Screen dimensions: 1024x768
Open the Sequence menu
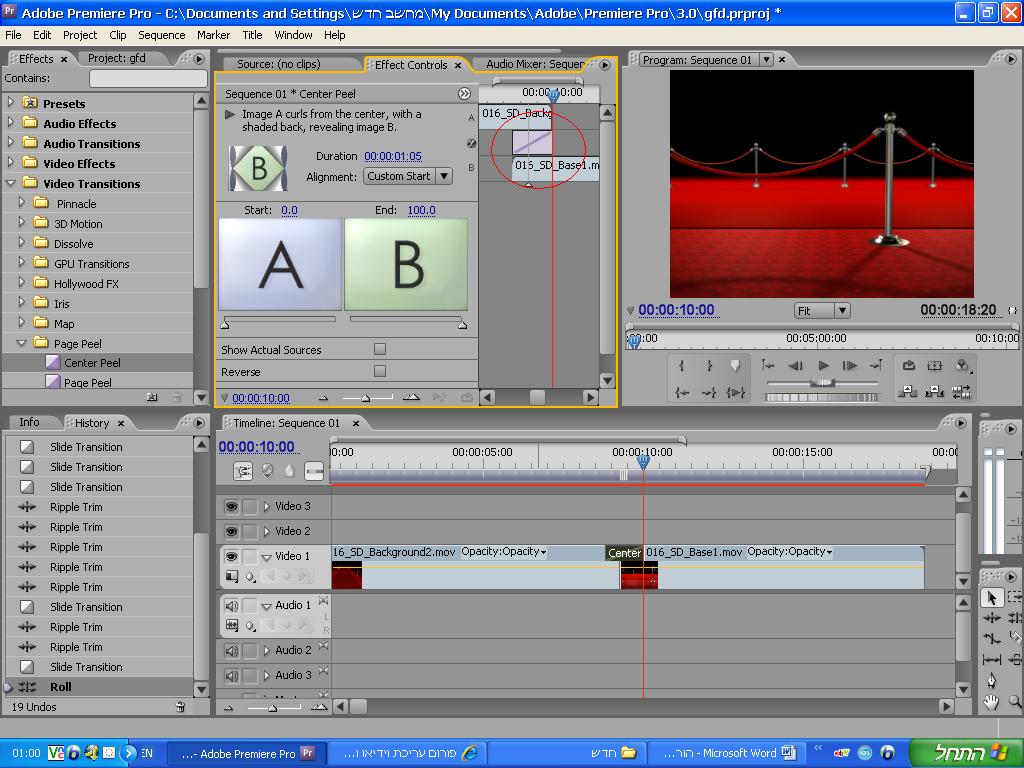161,34
